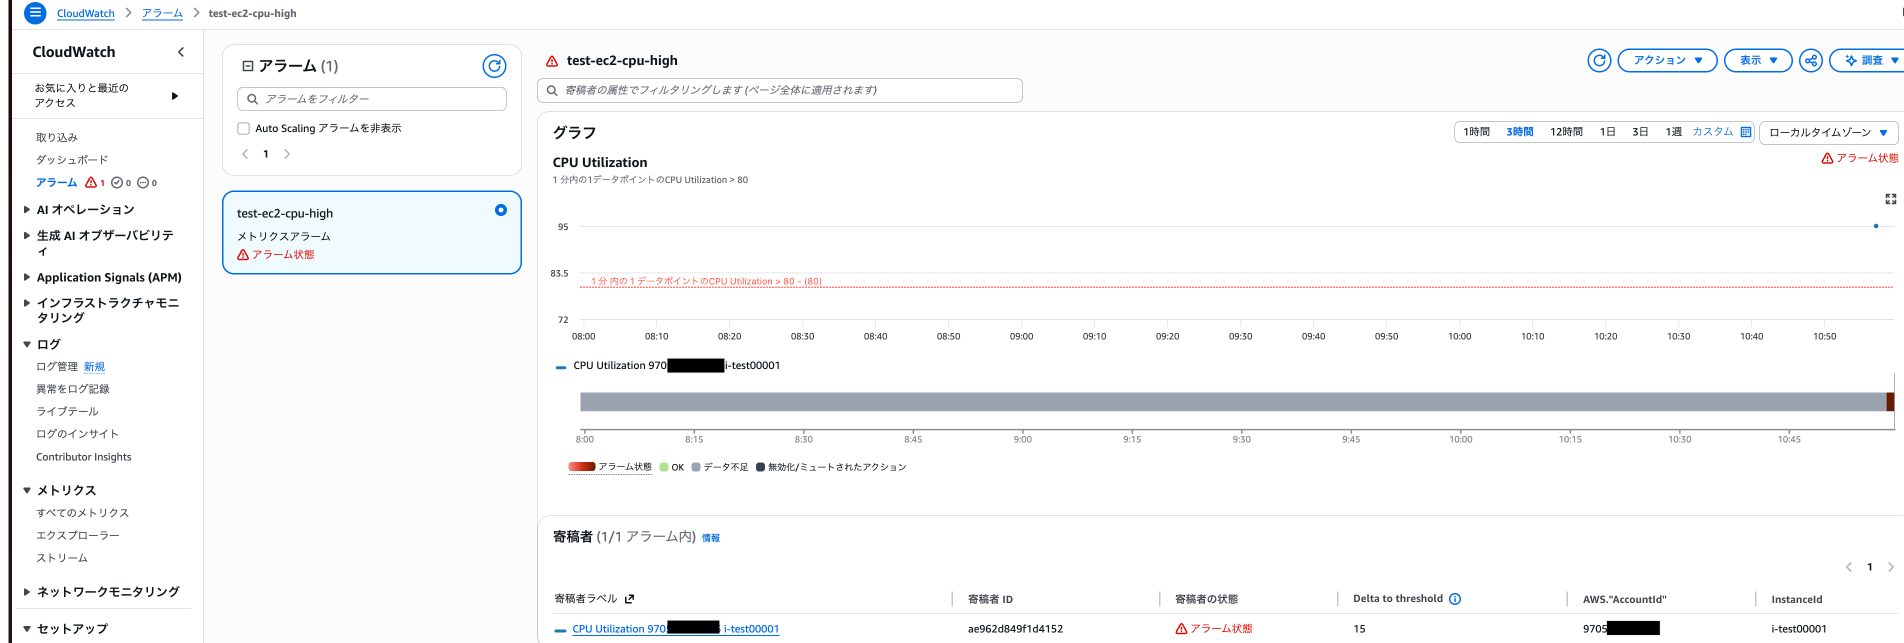Screen dimensions: 1904x643
Task: Open the CPU Utilization contributor link
Action: click(675, 629)
